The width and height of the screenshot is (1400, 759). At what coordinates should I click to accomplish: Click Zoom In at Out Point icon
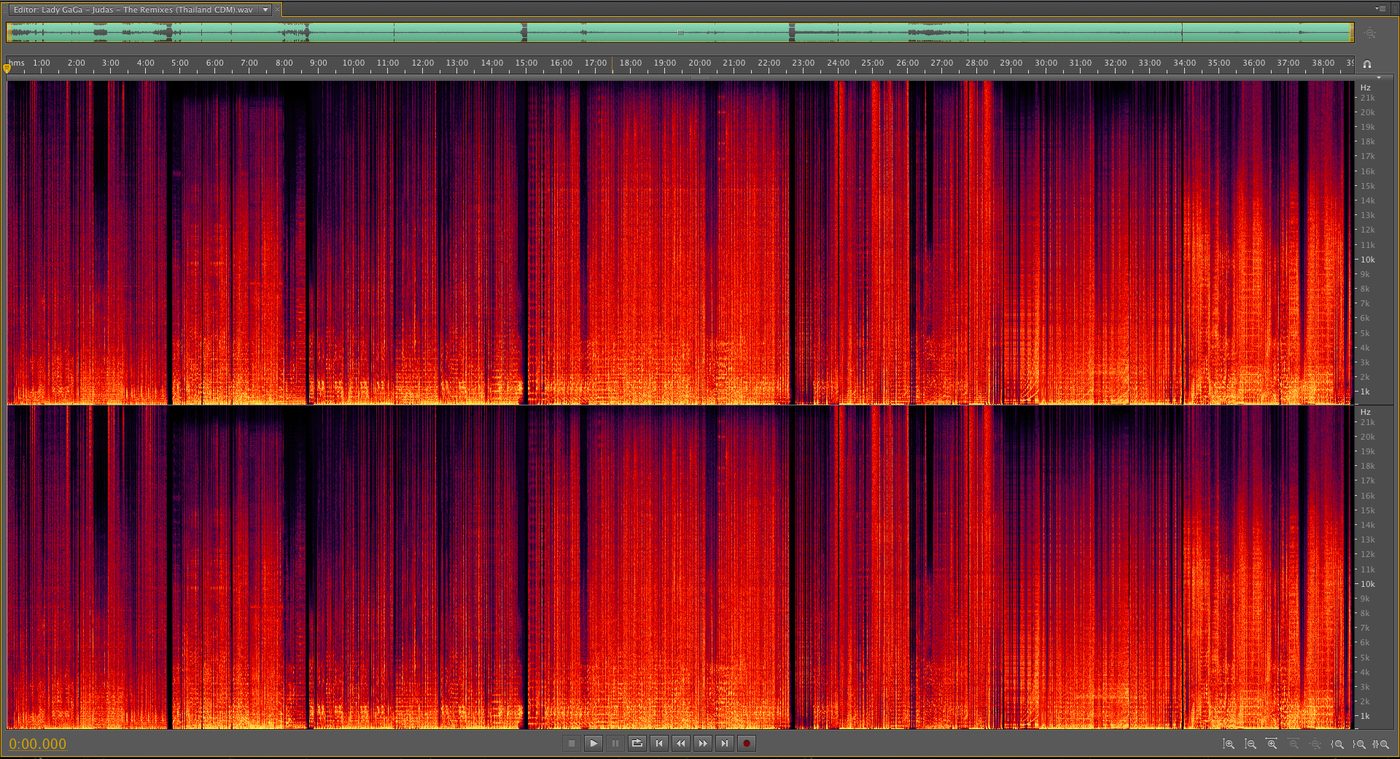coord(1359,744)
